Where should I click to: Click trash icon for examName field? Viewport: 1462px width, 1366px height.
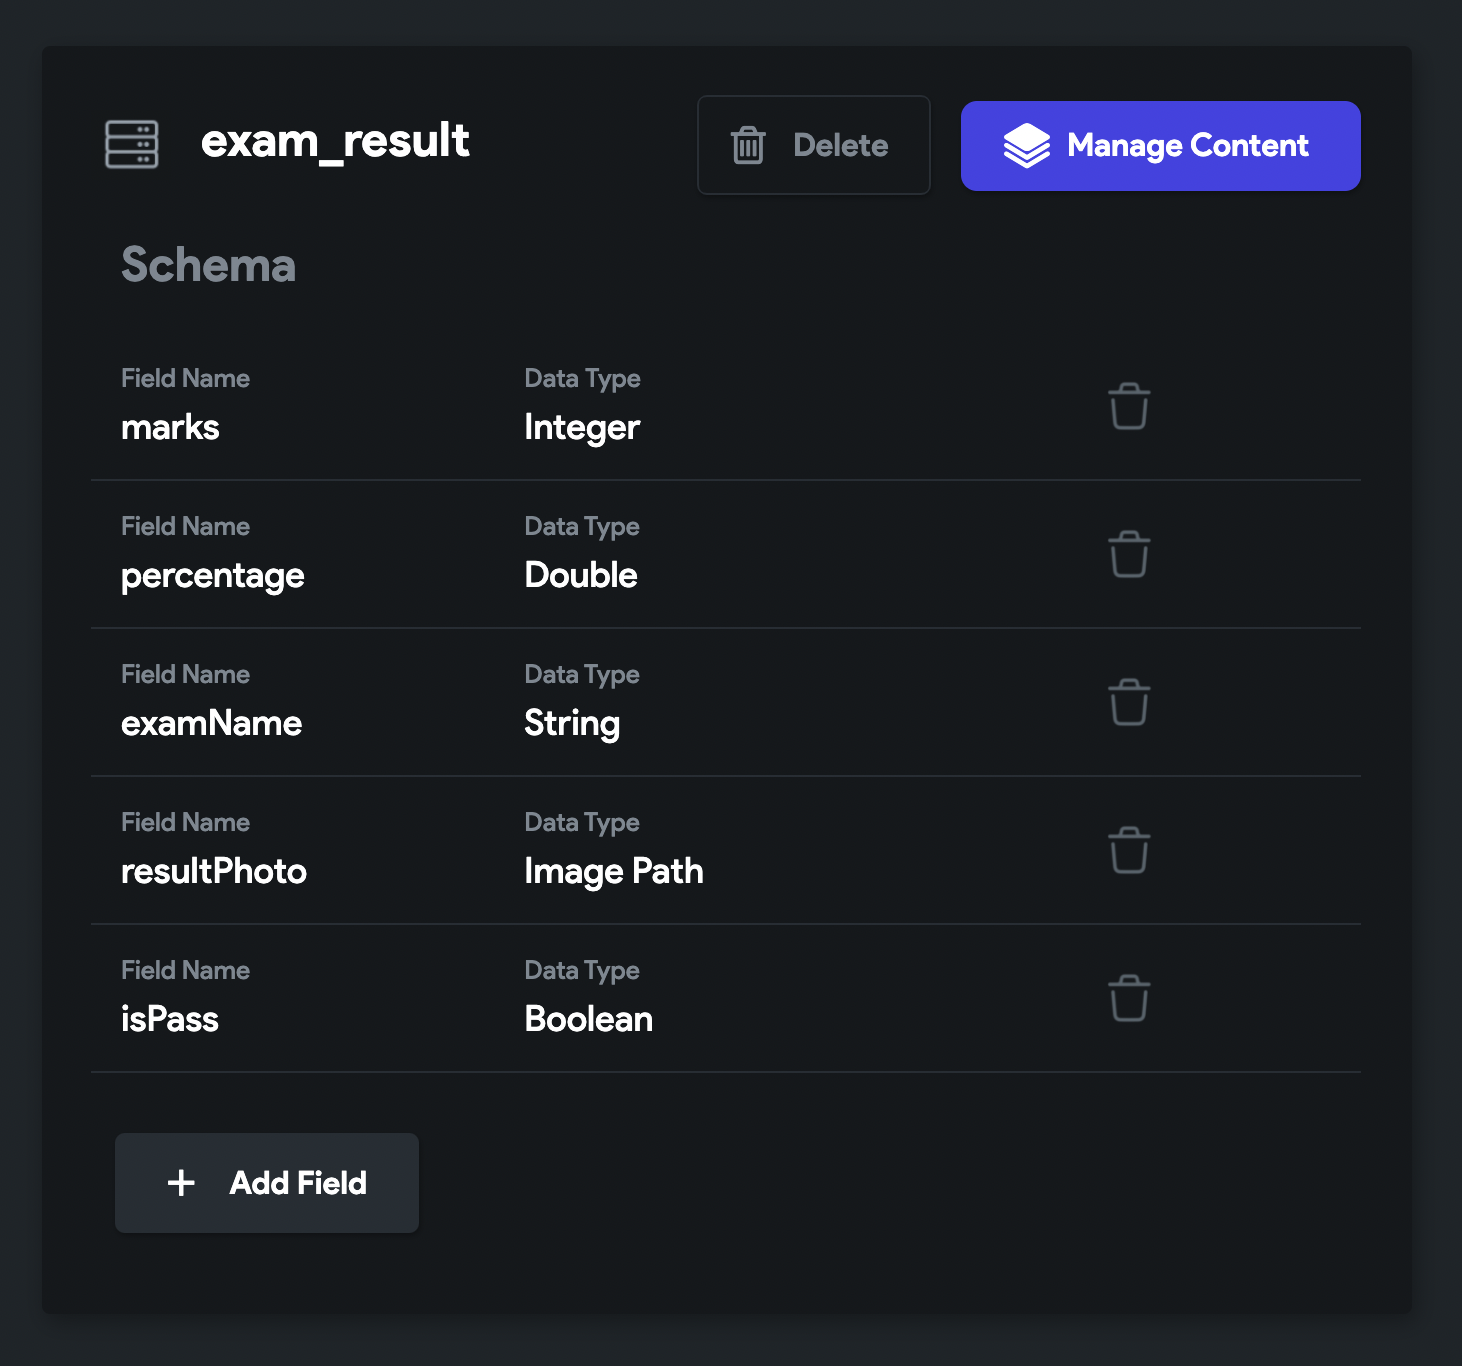coord(1129,702)
